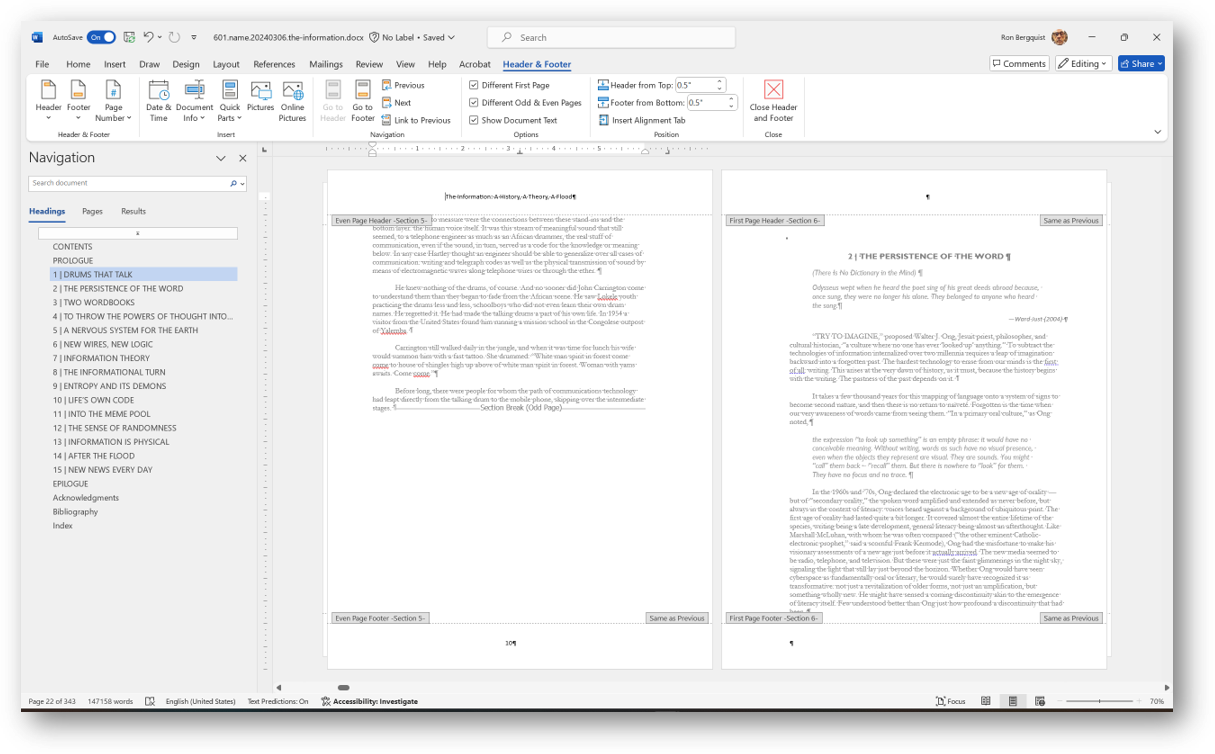Image resolution: width=1215 pixels, height=754 pixels.
Task: Open the Pages tab in Navigation pane
Action: pos(93,211)
